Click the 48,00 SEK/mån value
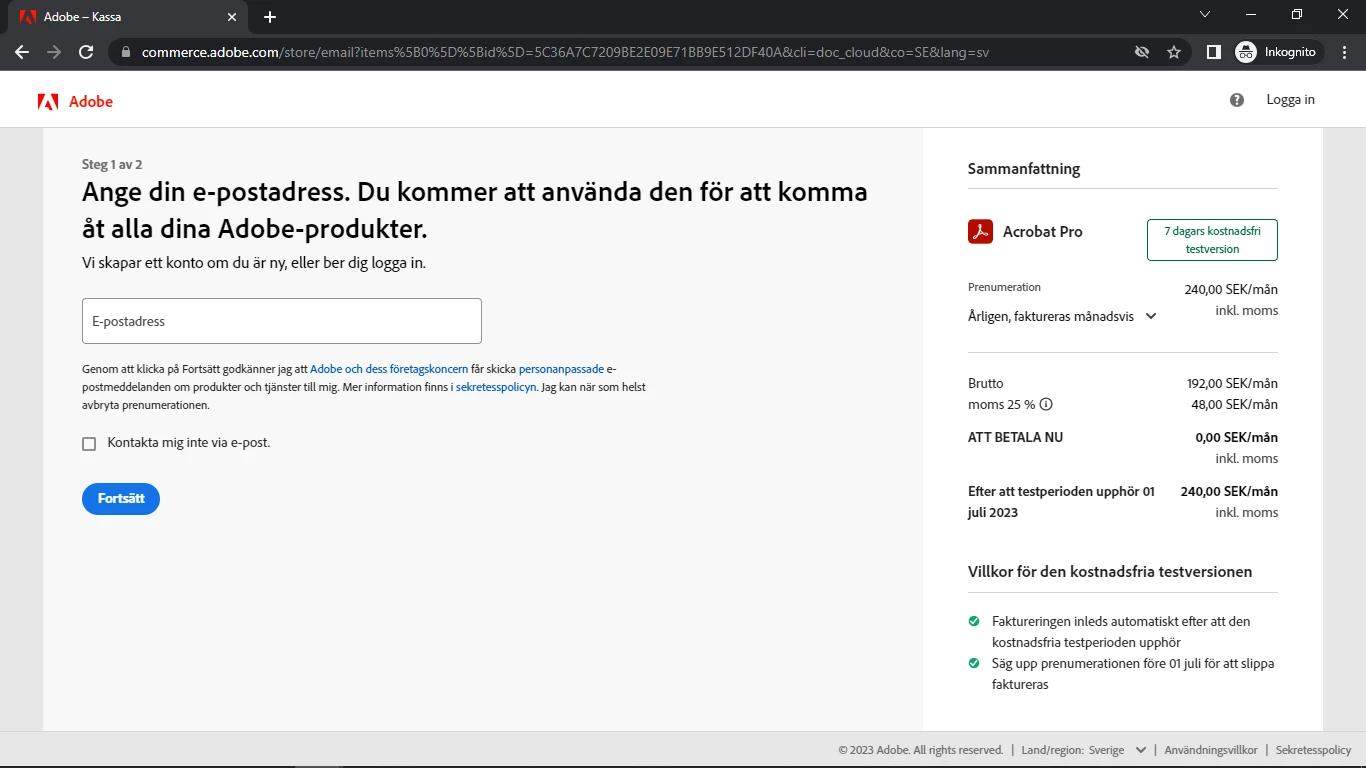This screenshot has width=1366, height=768. pos(1236,405)
